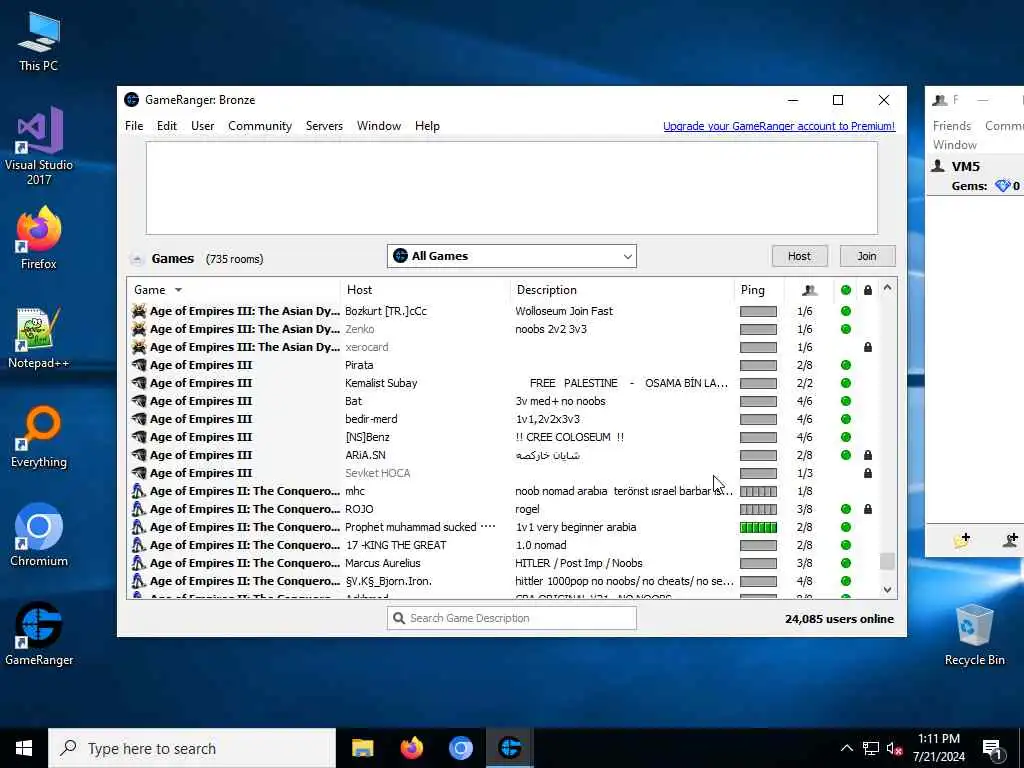This screenshot has width=1024, height=768.
Task: Click the green dot on Pirata's room
Action: (x=846, y=365)
